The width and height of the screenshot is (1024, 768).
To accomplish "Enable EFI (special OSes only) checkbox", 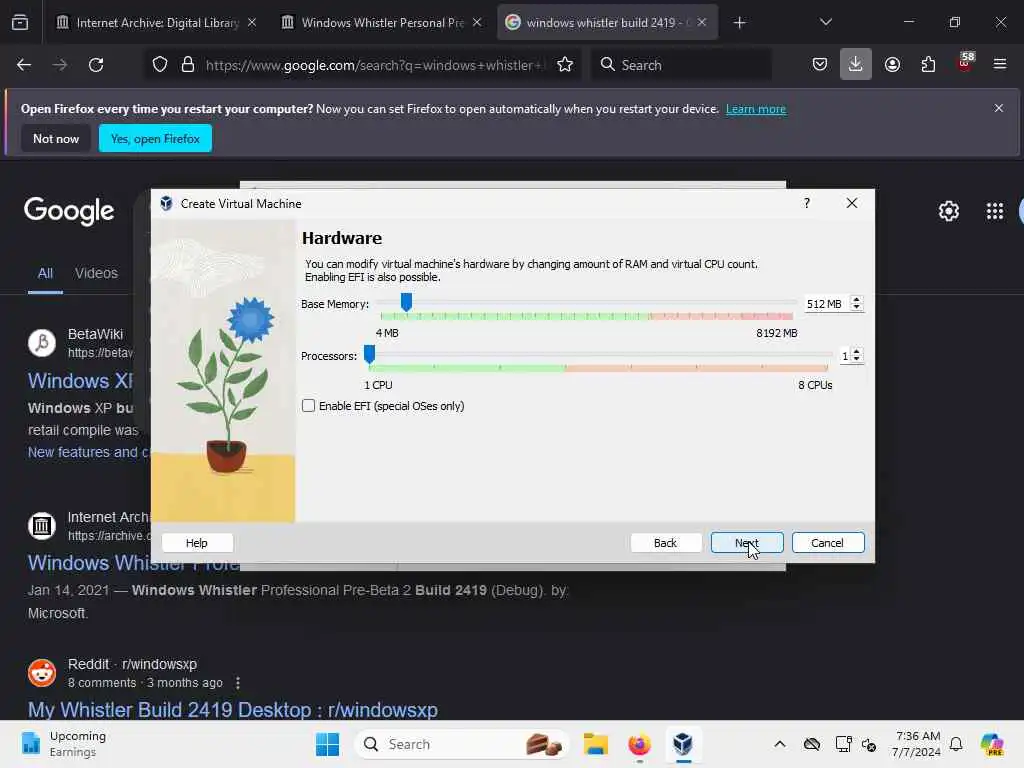I will 308,406.
